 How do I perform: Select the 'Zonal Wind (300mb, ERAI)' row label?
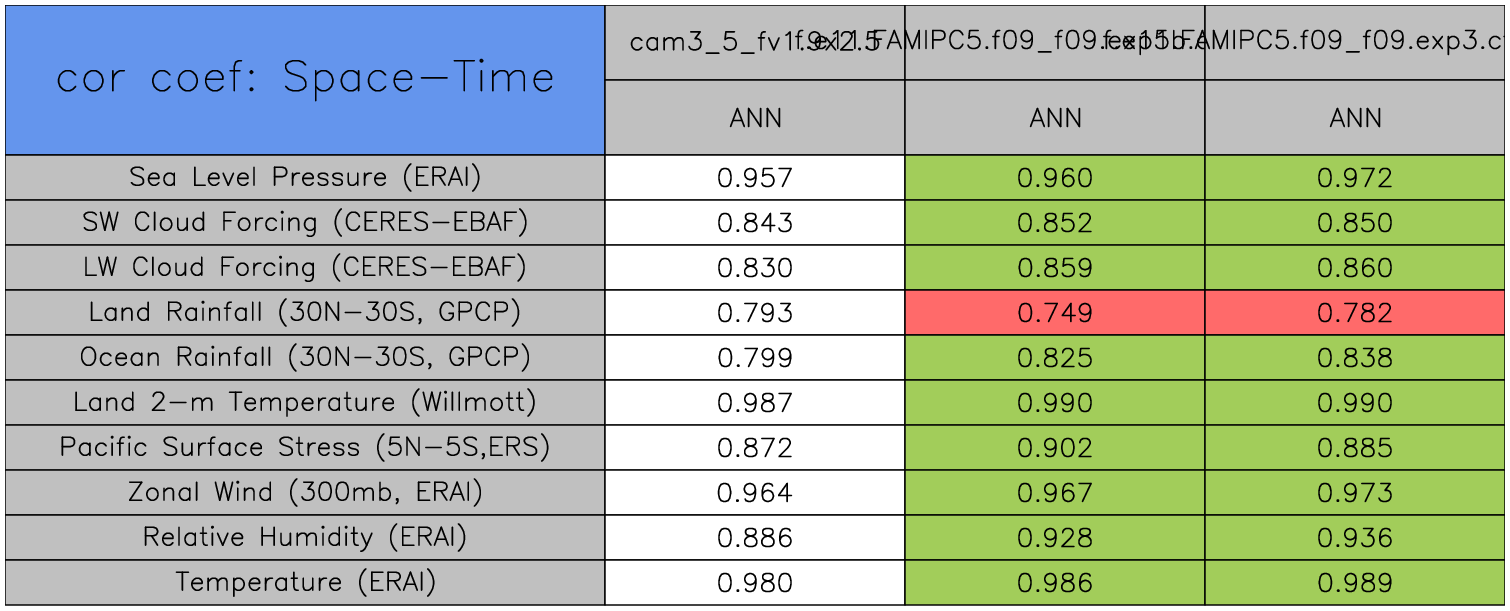305,493
